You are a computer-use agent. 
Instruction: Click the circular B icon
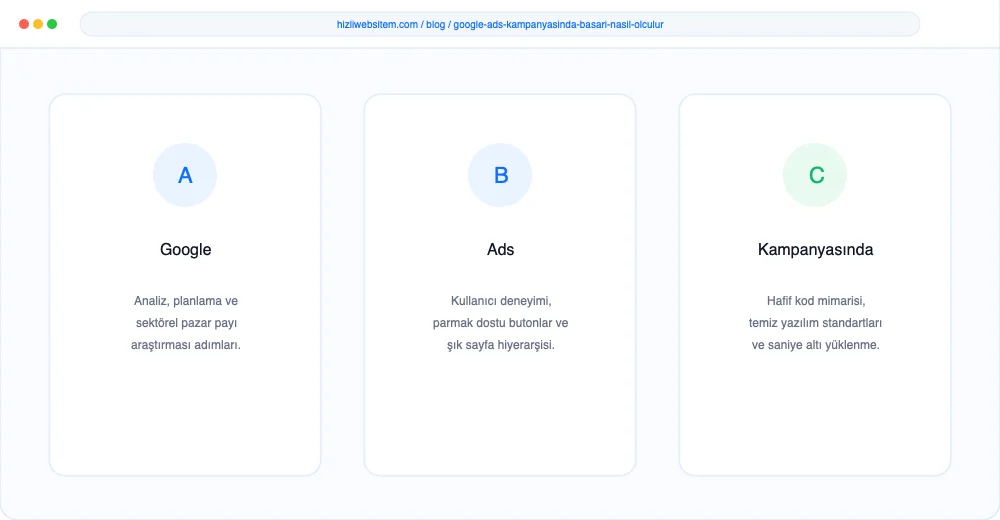pyautogui.click(x=500, y=175)
